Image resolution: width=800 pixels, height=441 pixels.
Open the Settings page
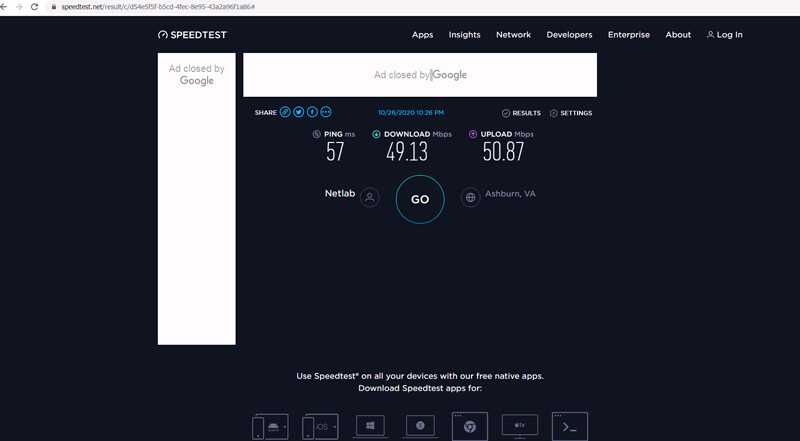571,113
